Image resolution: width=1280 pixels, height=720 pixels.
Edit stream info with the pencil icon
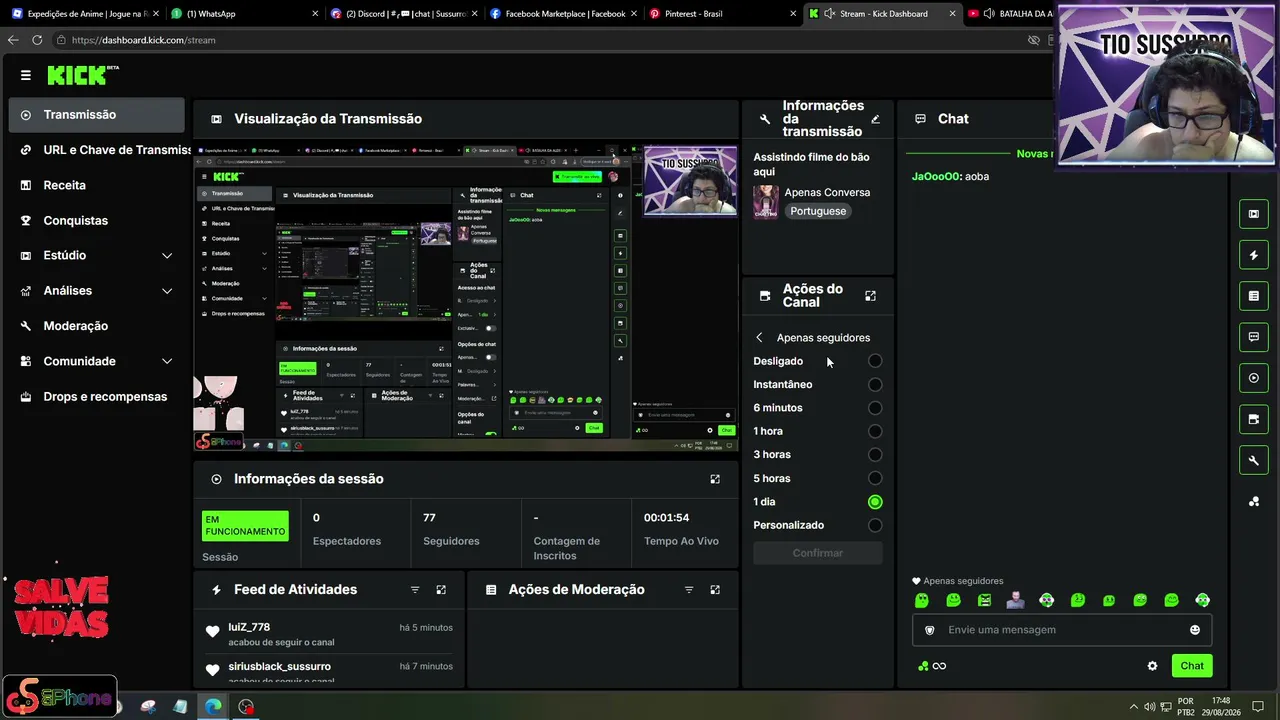[875, 119]
